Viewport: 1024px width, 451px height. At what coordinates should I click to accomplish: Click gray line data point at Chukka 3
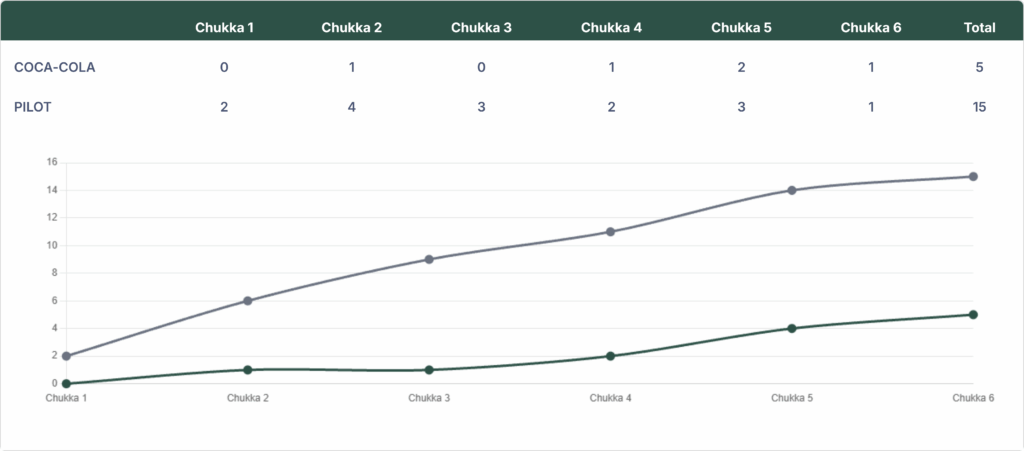[429, 259]
